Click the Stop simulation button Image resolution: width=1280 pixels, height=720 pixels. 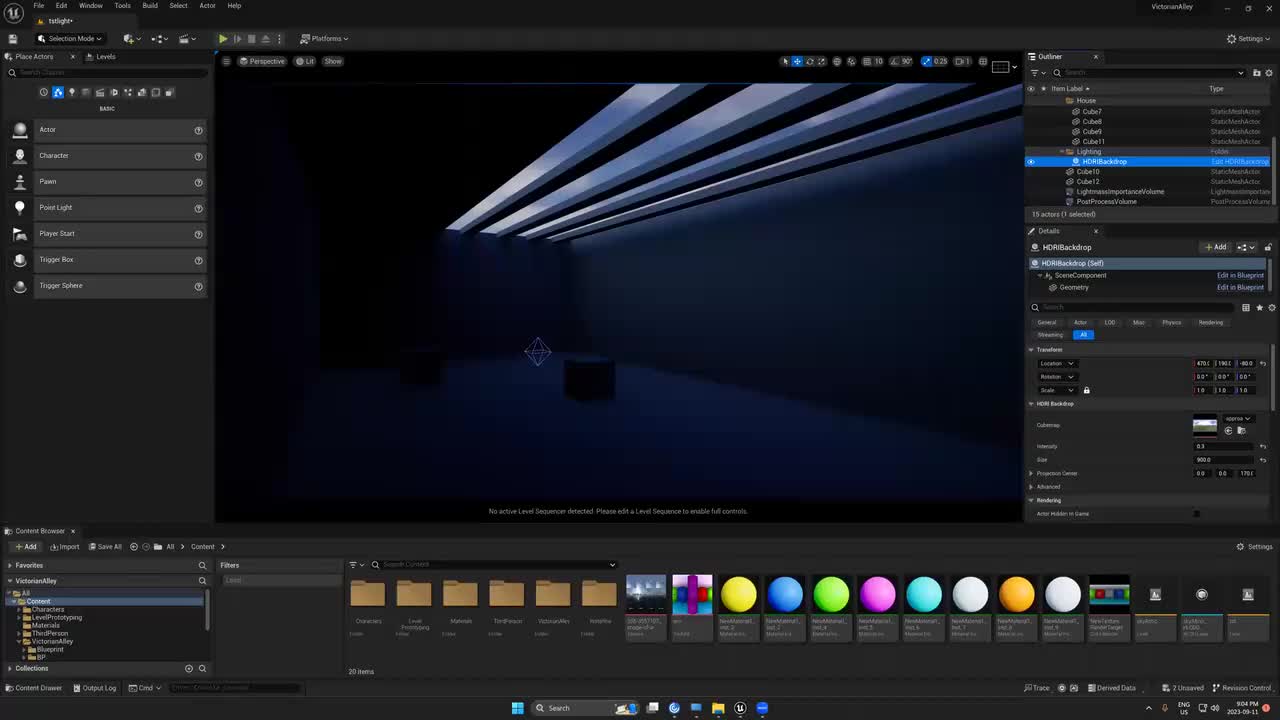click(251, 38)
